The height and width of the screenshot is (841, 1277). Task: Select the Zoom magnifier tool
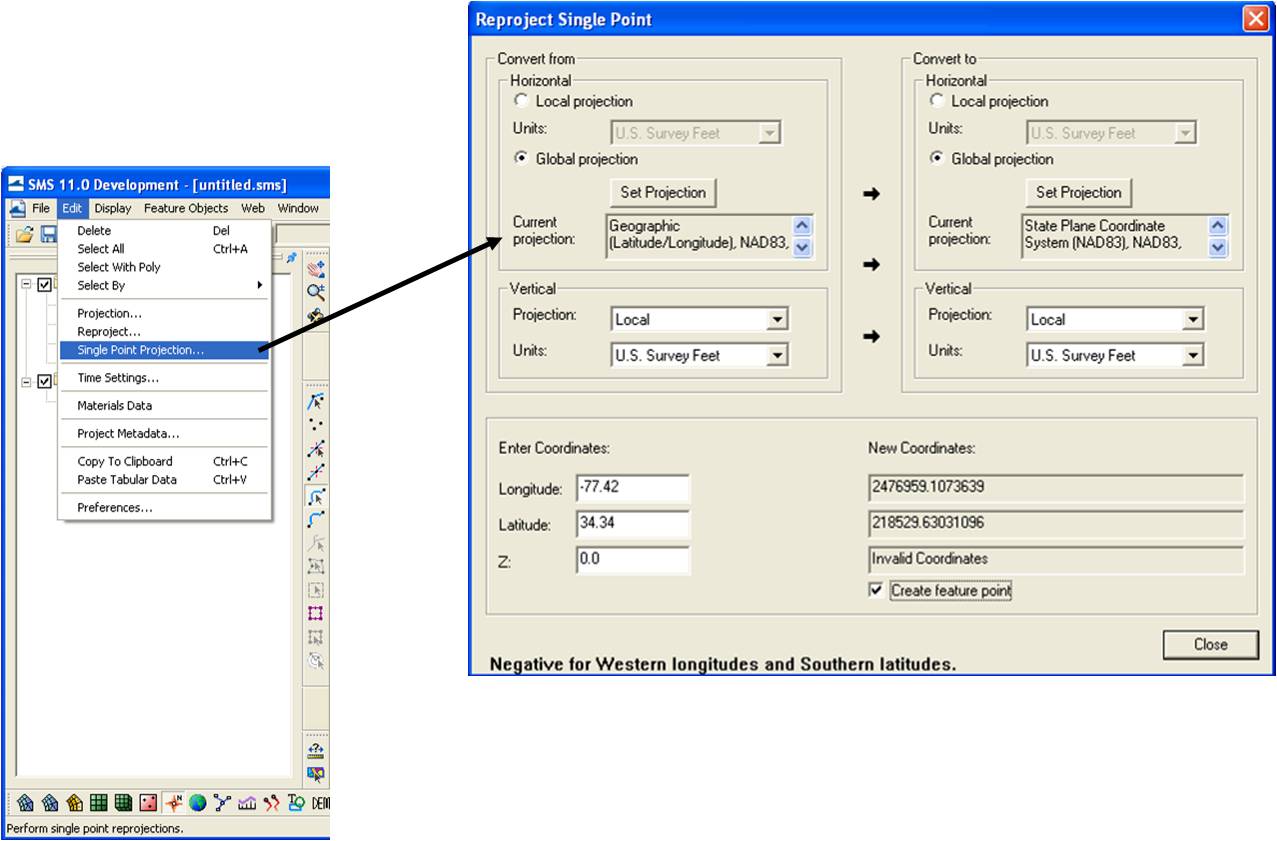click(316, 292)
